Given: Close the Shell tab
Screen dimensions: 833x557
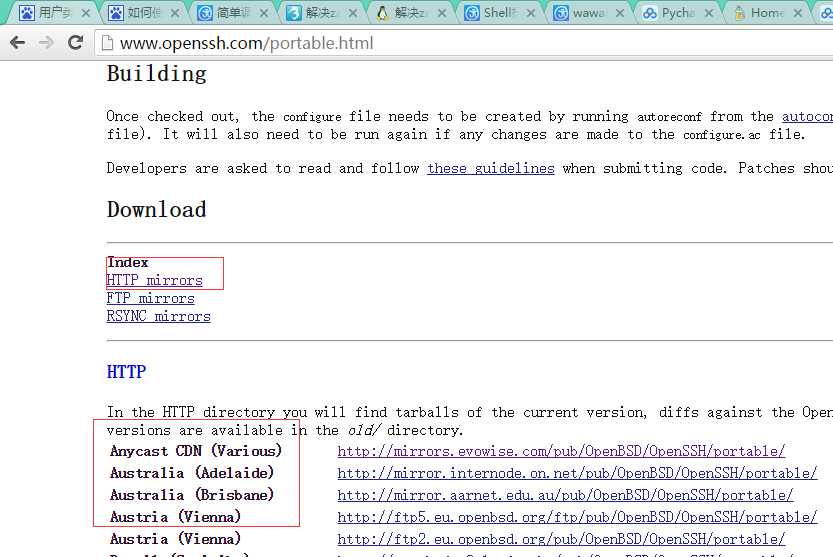Looking at the screenshot, I should [531, 13].
